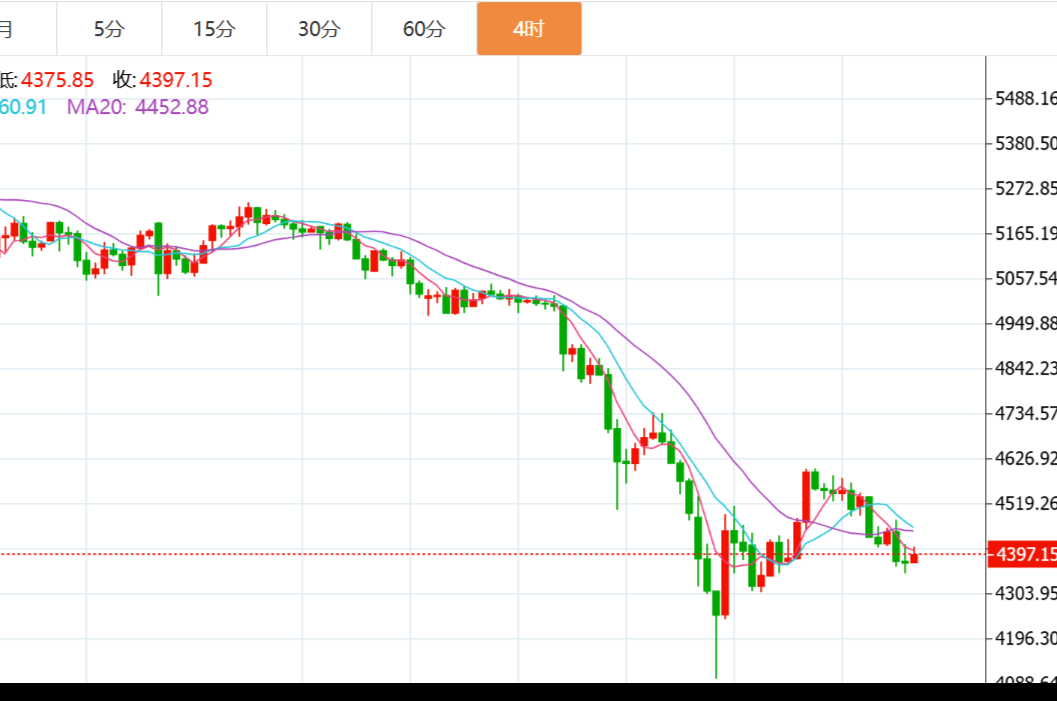
Task: Click the 4303.95 price axis label
Action: [1024, 593]
